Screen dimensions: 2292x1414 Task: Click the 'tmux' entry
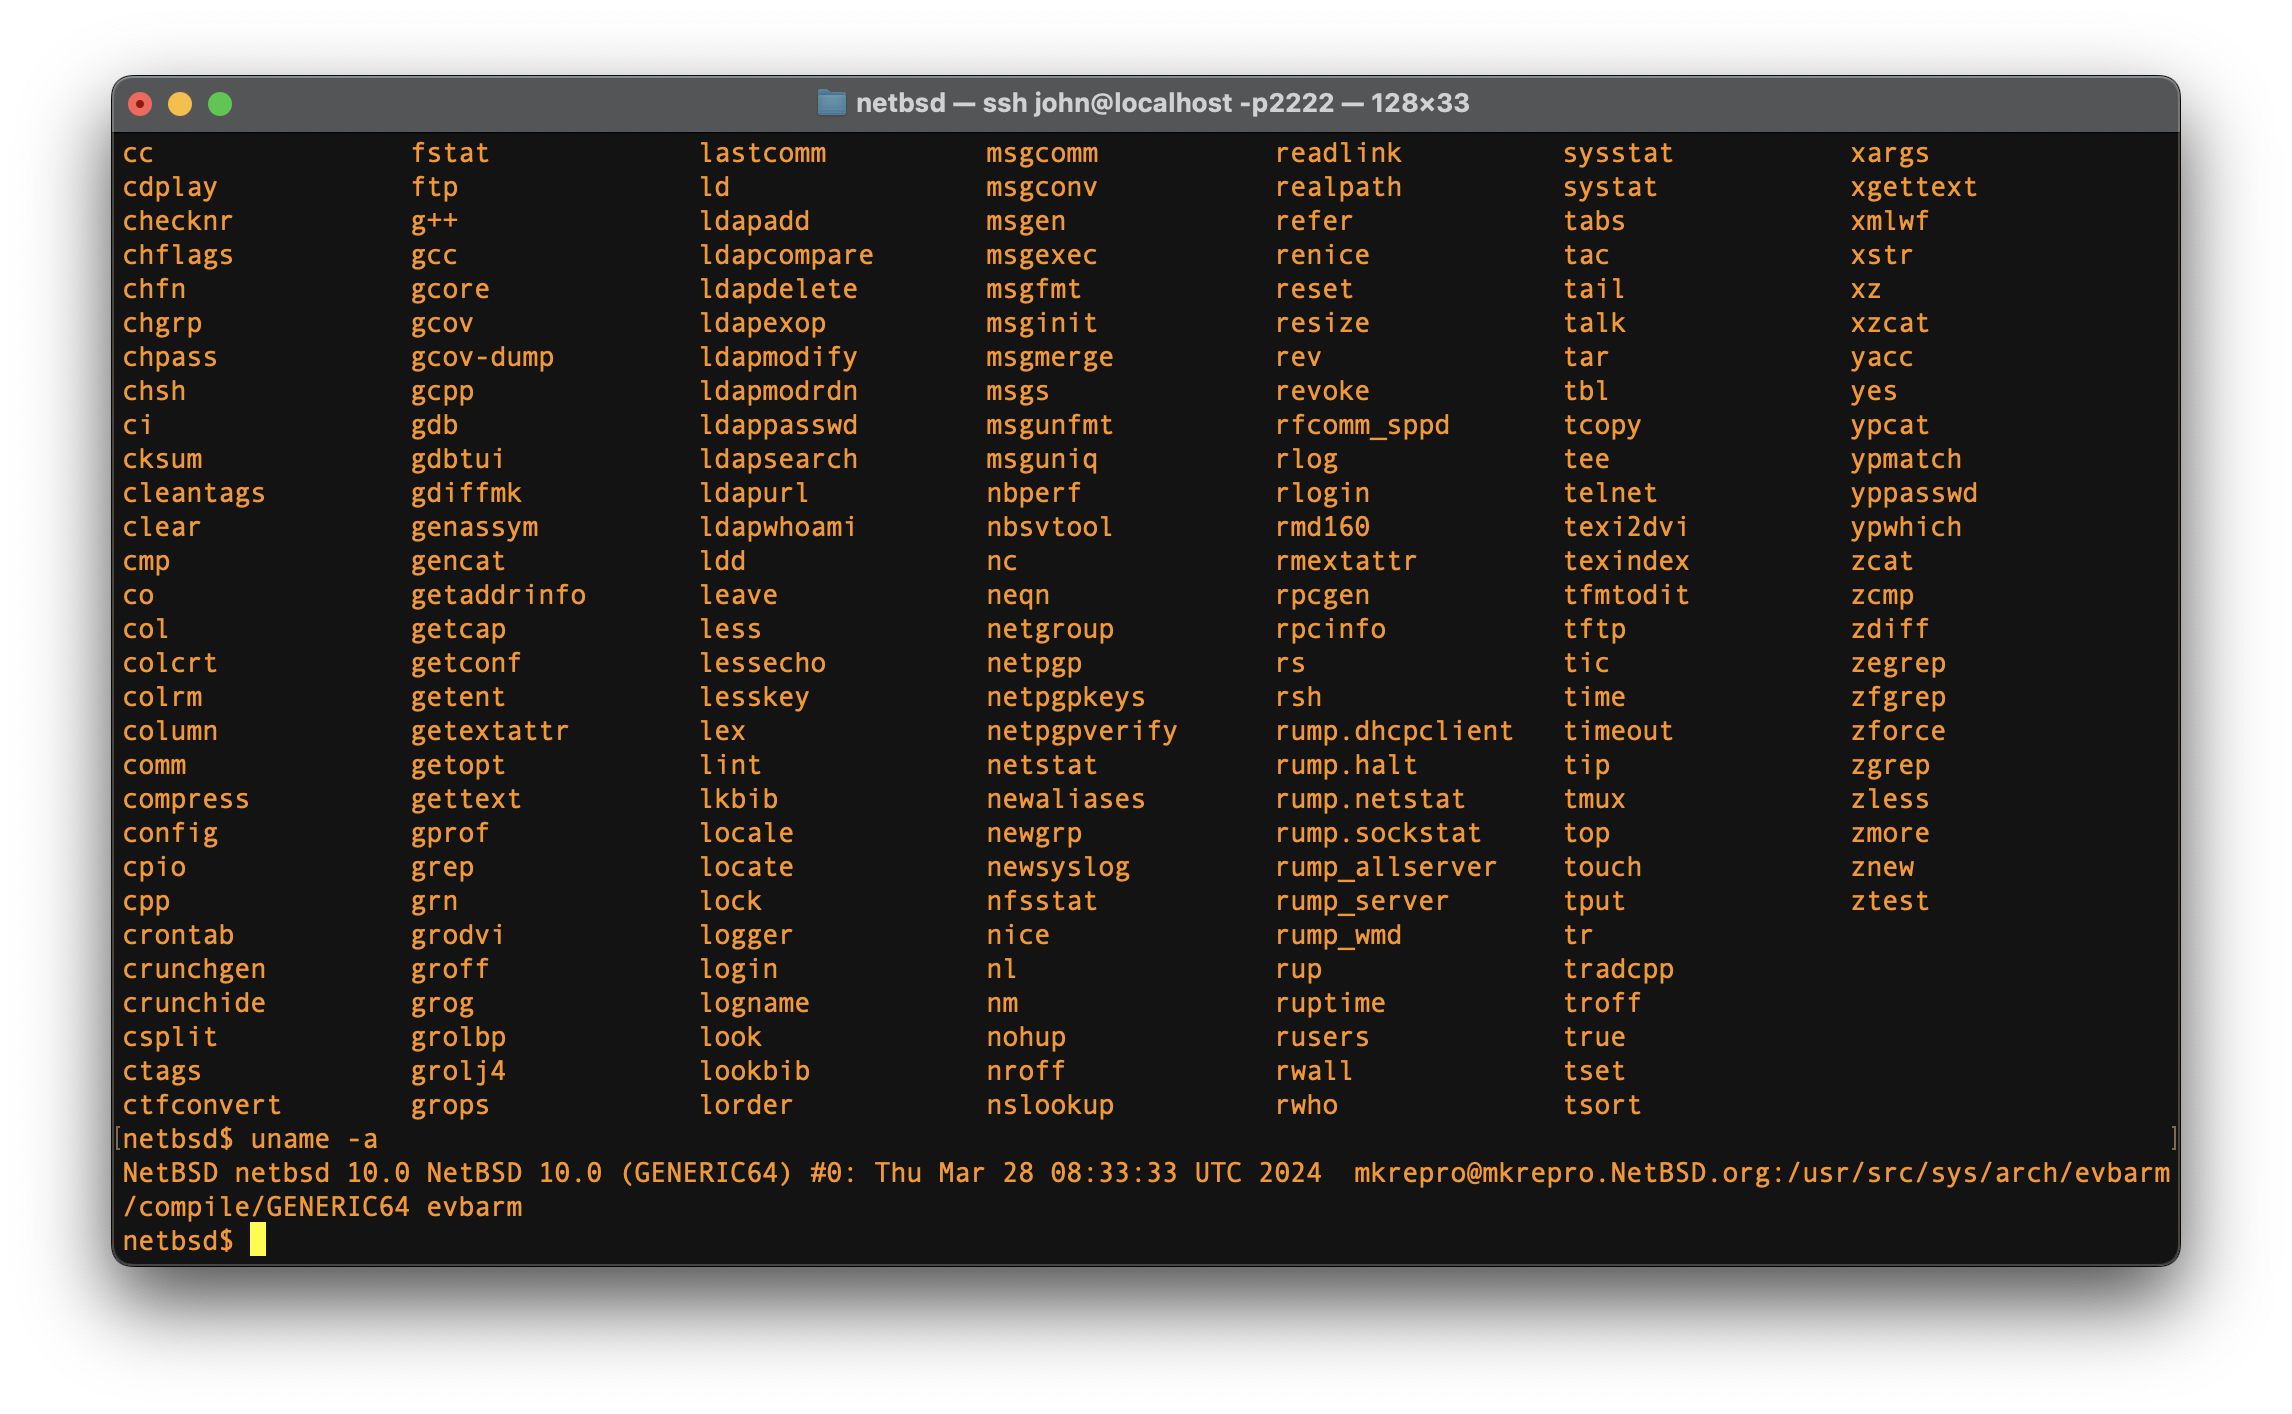coord(1595,799)
